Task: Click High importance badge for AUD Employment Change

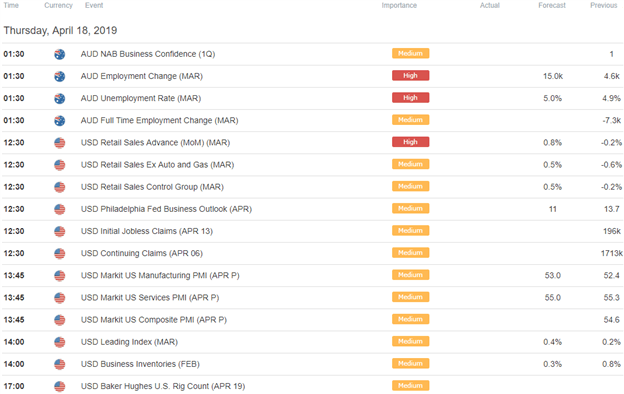Action: click(410, 76)
